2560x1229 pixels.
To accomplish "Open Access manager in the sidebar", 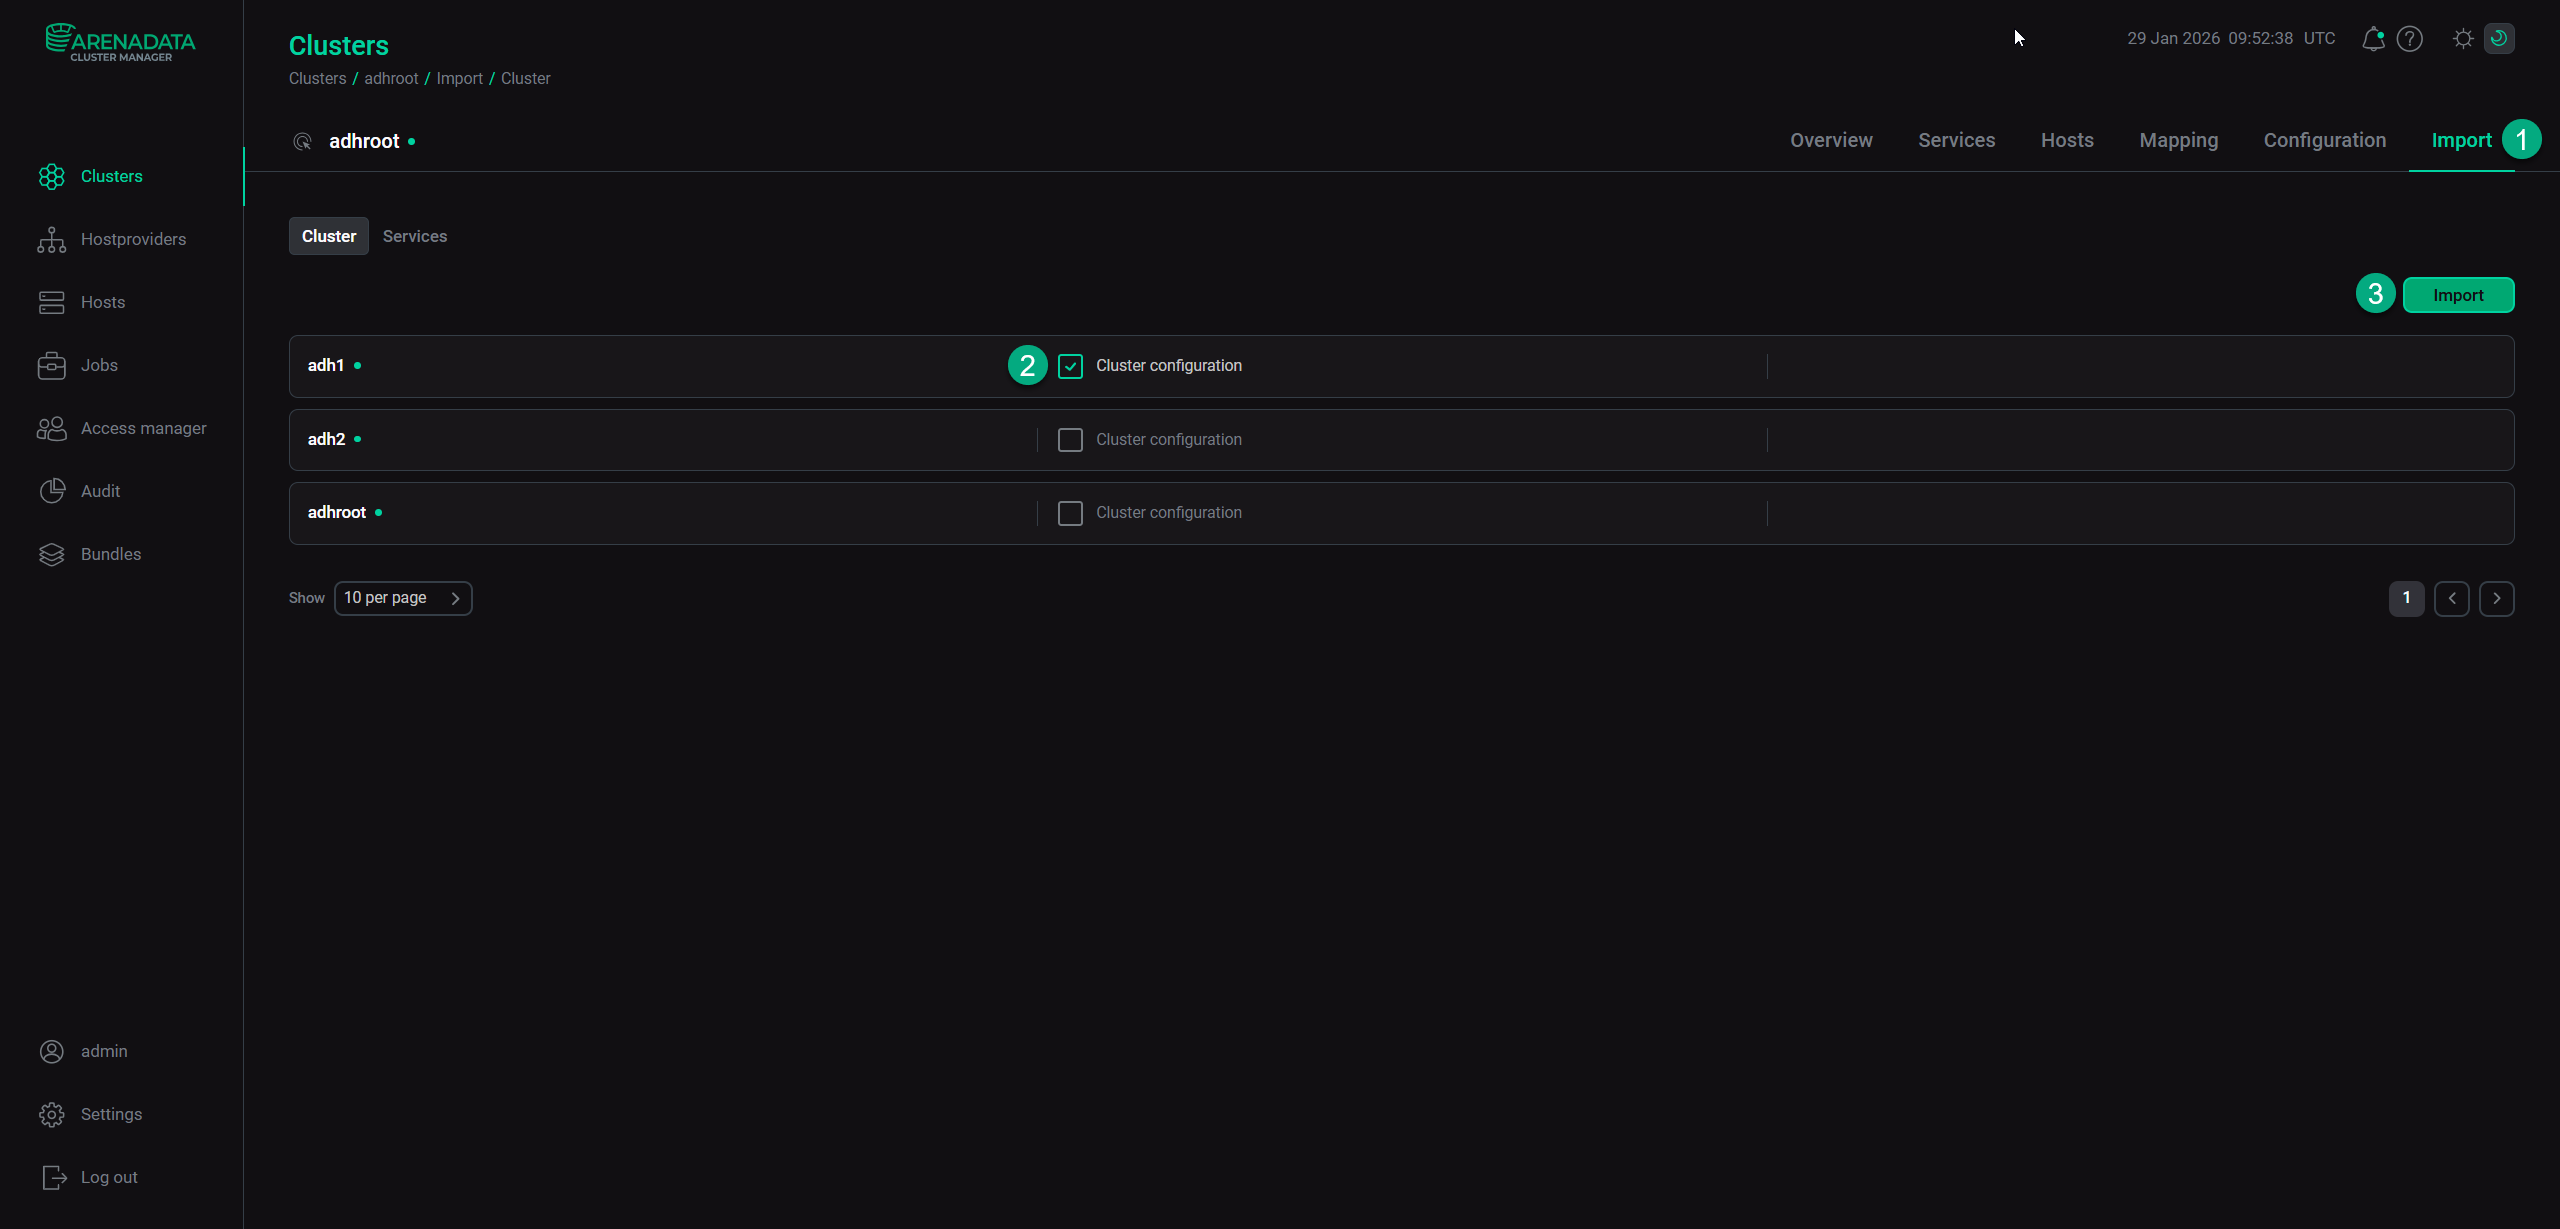I will click(x=144, y=429).
